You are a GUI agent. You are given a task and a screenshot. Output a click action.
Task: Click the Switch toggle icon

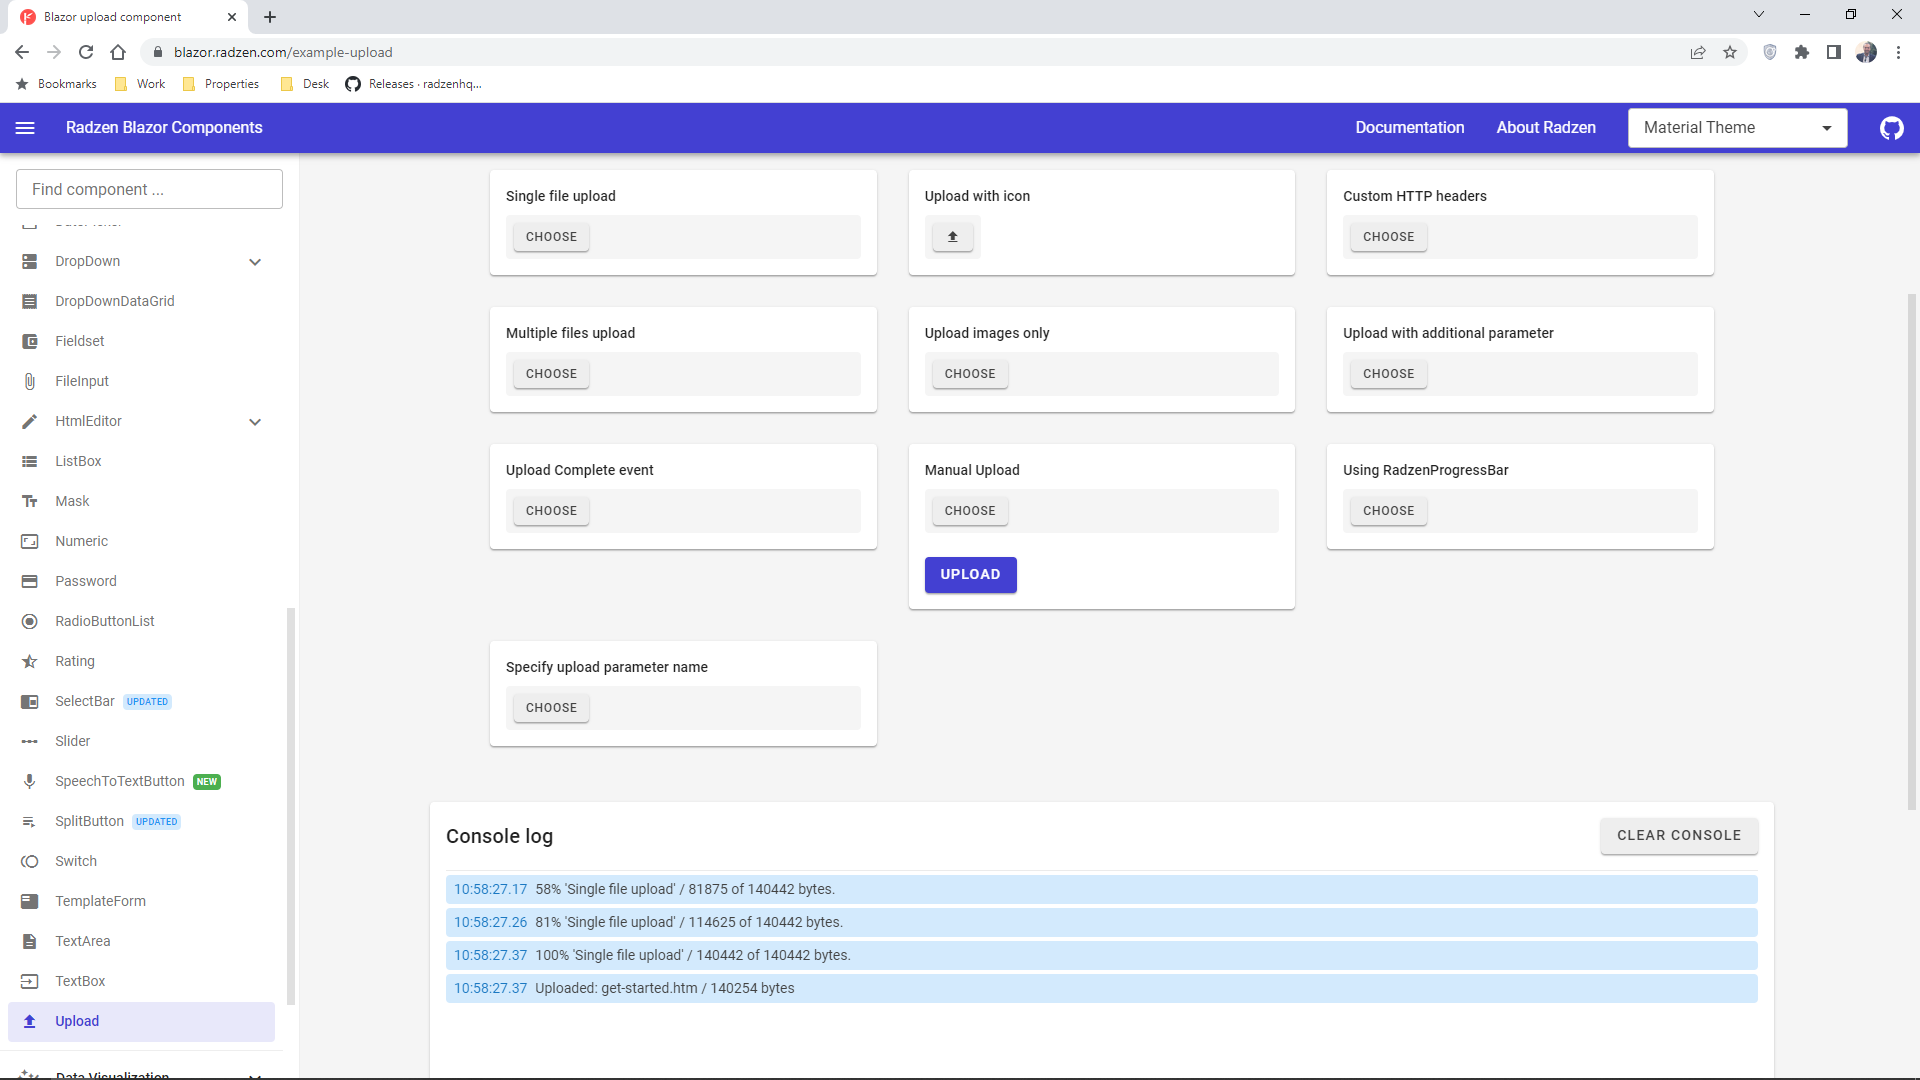[x=30, y=862]
